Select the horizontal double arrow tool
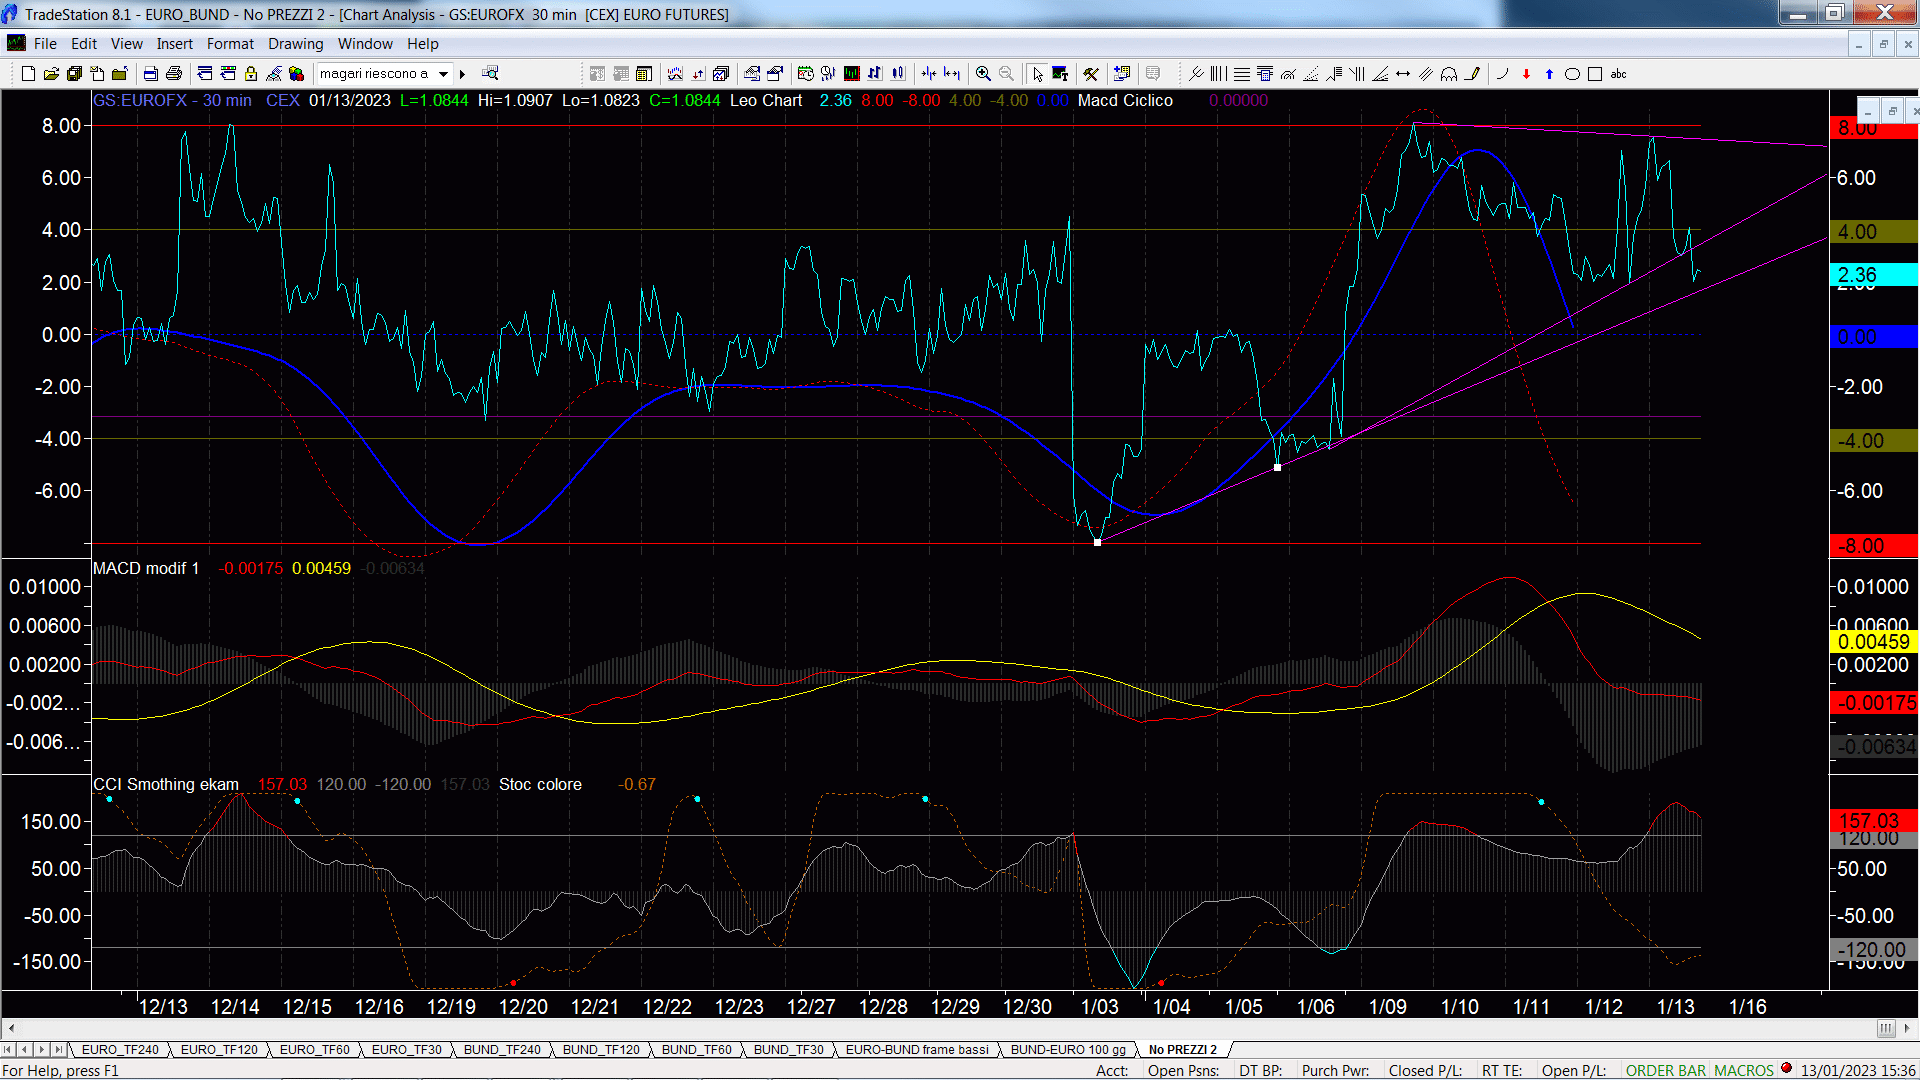The width and height of the screenshot is (1920, 1080). tap(1403, 74)
